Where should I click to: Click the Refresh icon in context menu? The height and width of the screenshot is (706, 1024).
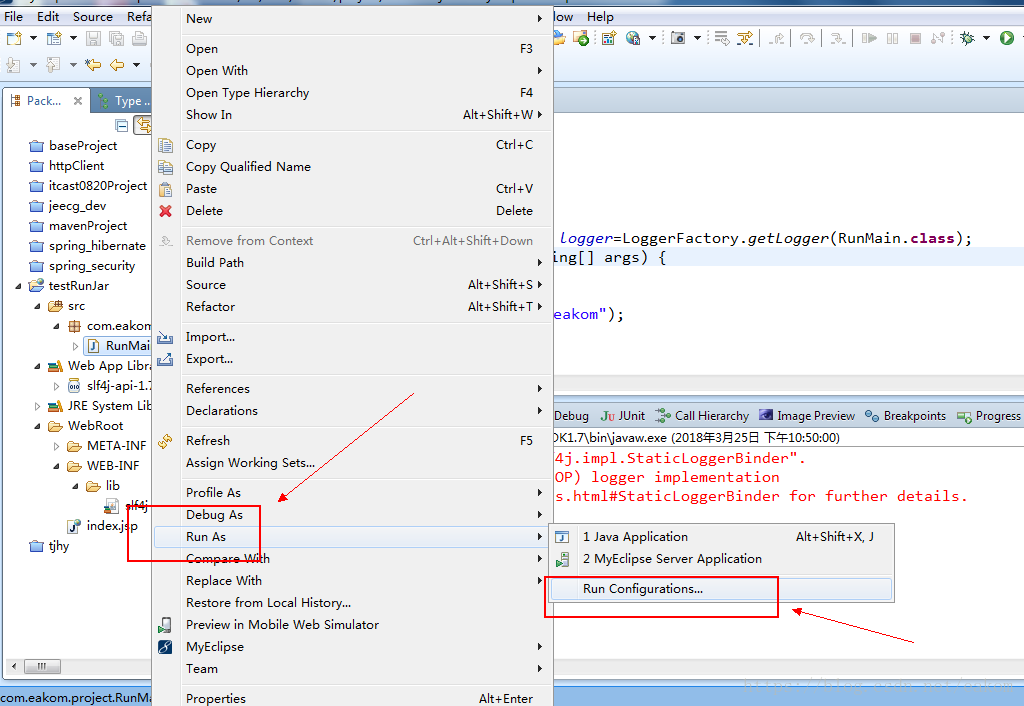click(x=165, y=441)
